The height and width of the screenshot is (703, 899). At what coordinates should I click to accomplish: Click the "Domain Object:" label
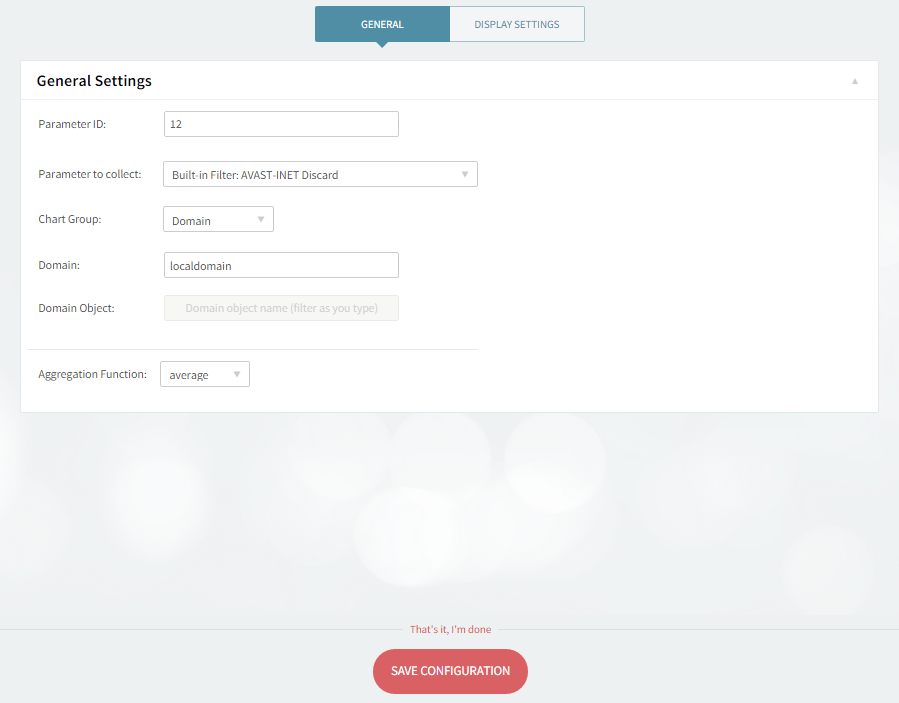click(x=76, y=308)
